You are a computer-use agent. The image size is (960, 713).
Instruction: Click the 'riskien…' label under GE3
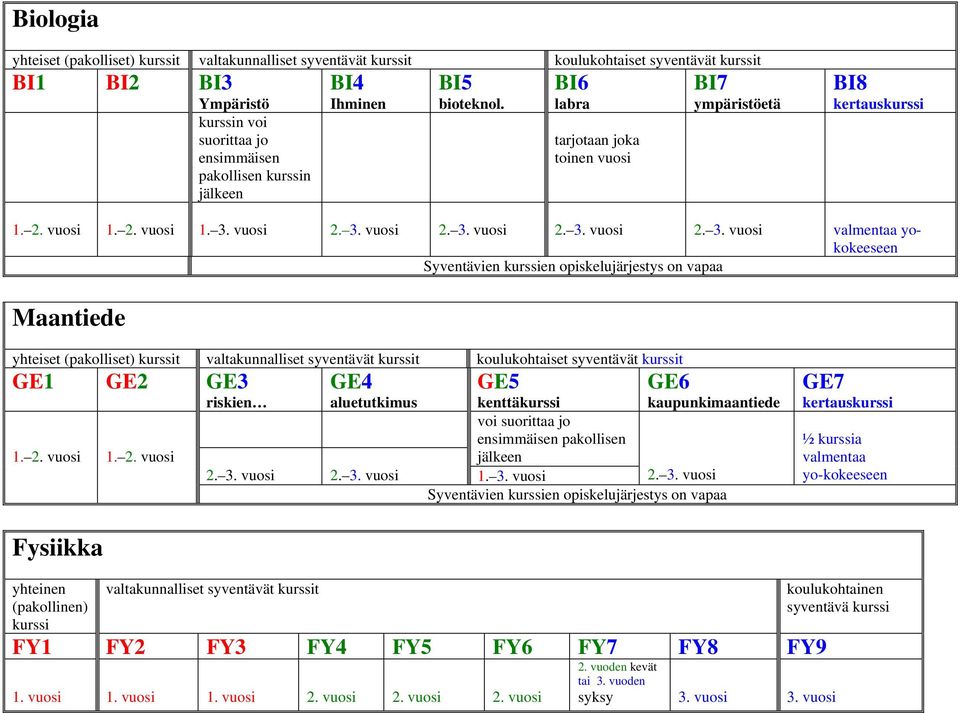(x=236, y=403)
